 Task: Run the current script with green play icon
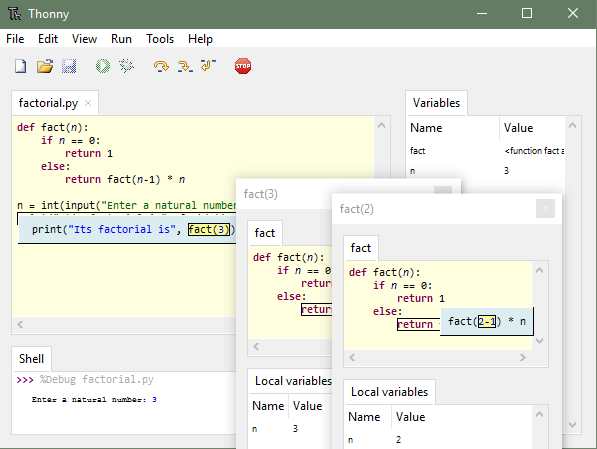pyautogui.click(x=103, y=66)
